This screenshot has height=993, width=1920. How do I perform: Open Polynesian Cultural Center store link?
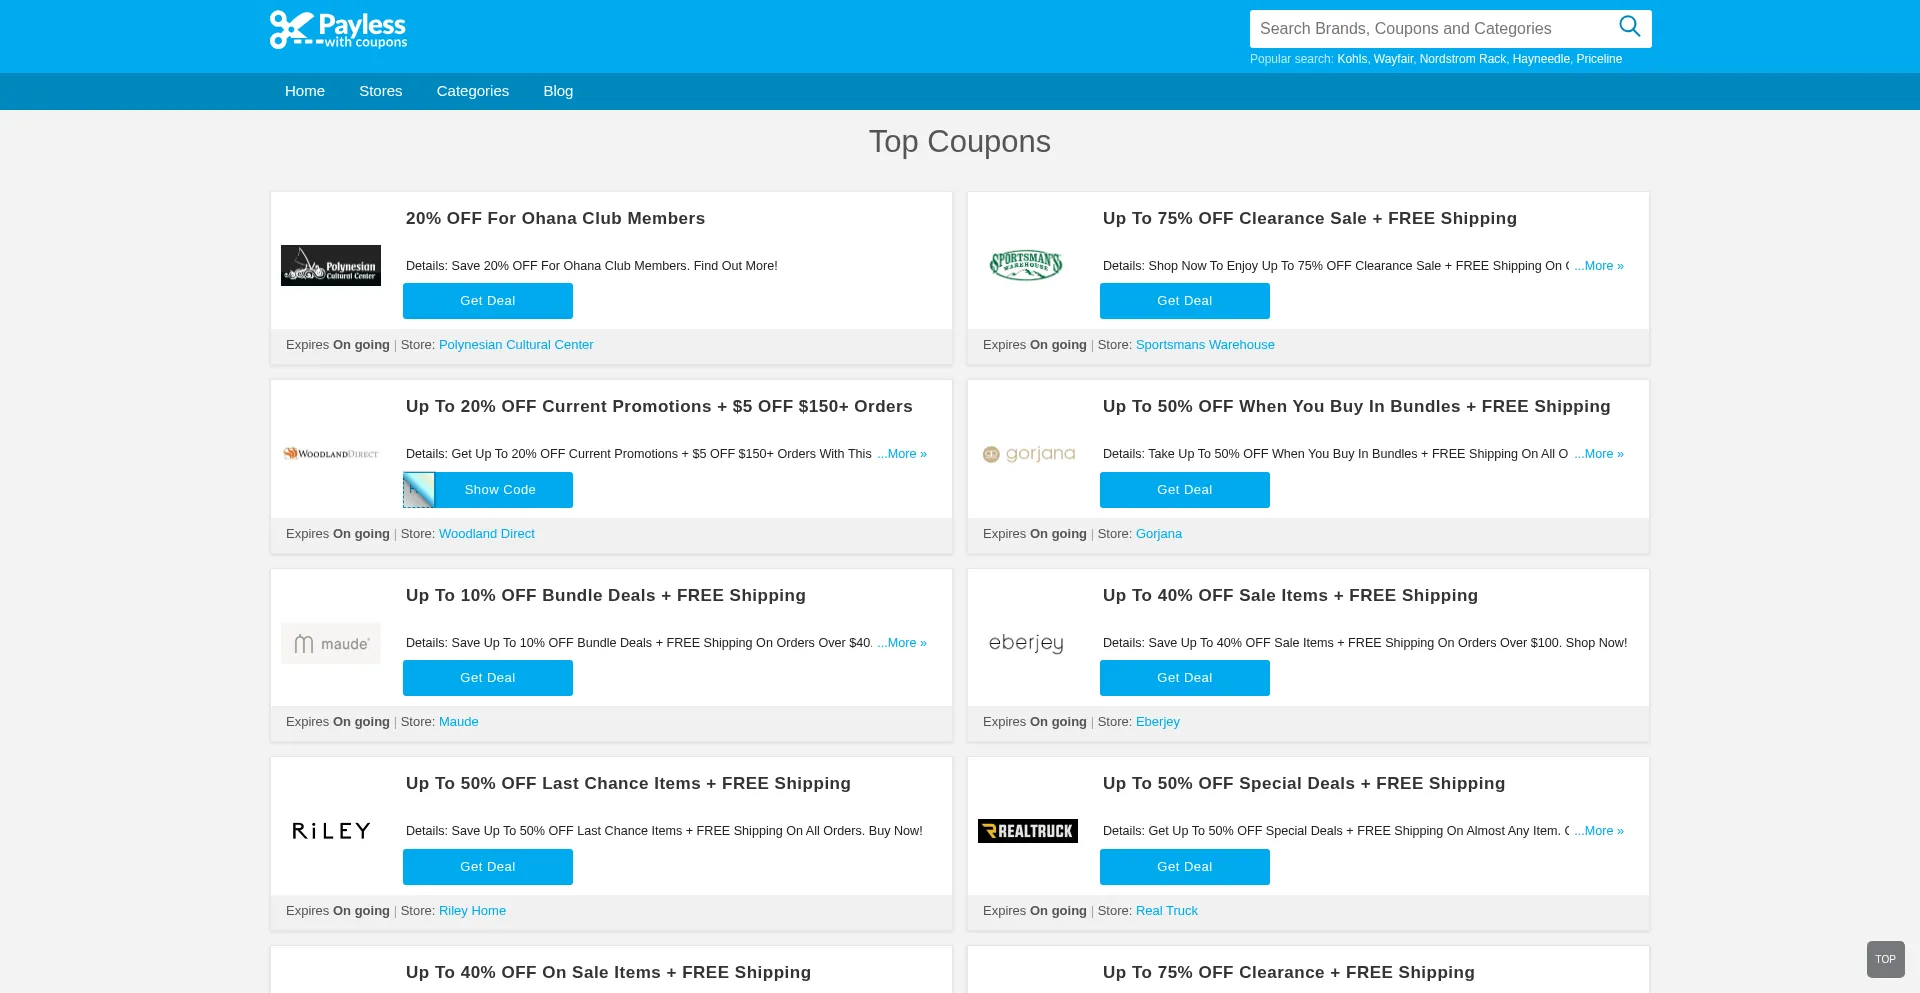tap(516, 345)
